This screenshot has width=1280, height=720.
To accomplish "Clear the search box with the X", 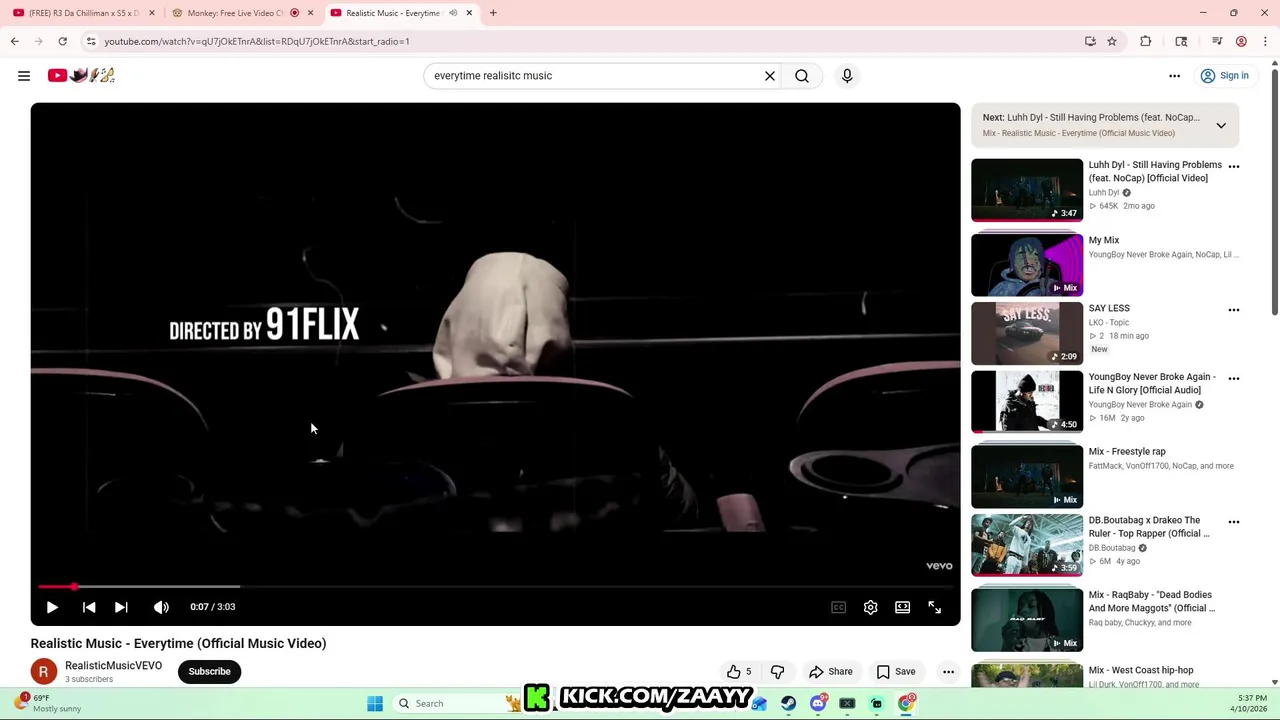I will [770, 75].
